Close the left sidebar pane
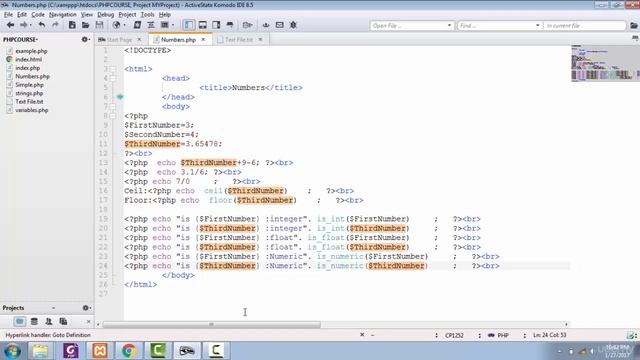640x360 pixels. pos(89,322)
